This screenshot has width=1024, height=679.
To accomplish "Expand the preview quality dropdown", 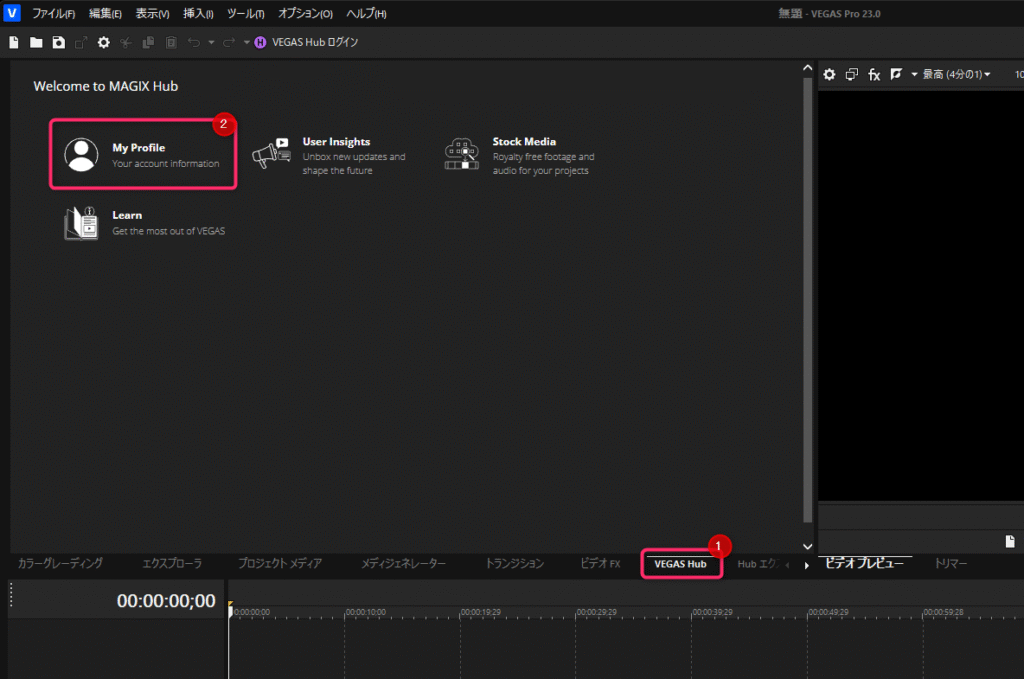I will [956, 75].
